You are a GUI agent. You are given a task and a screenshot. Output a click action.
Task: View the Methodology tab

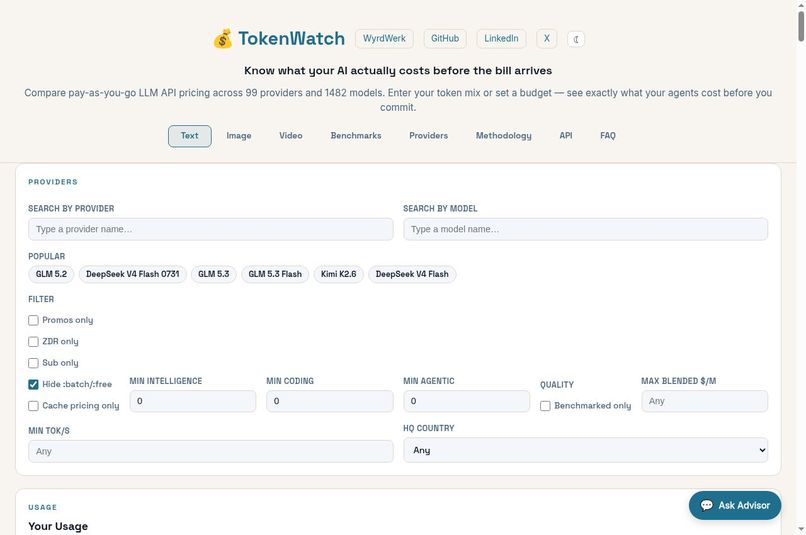pos(504,136)
